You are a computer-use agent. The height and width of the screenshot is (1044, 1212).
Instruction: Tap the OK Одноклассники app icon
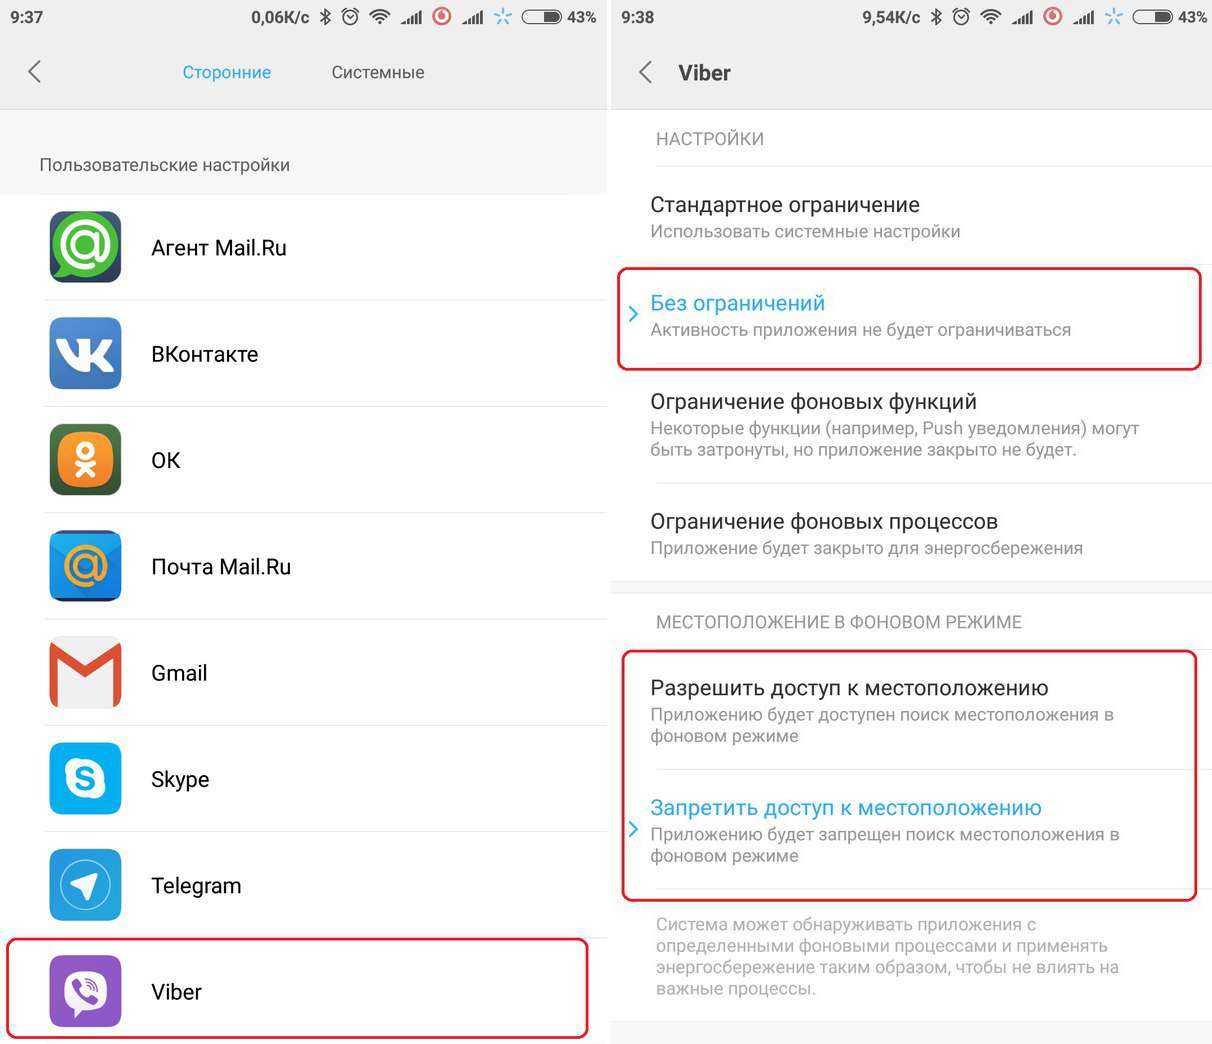pos(86,460)
